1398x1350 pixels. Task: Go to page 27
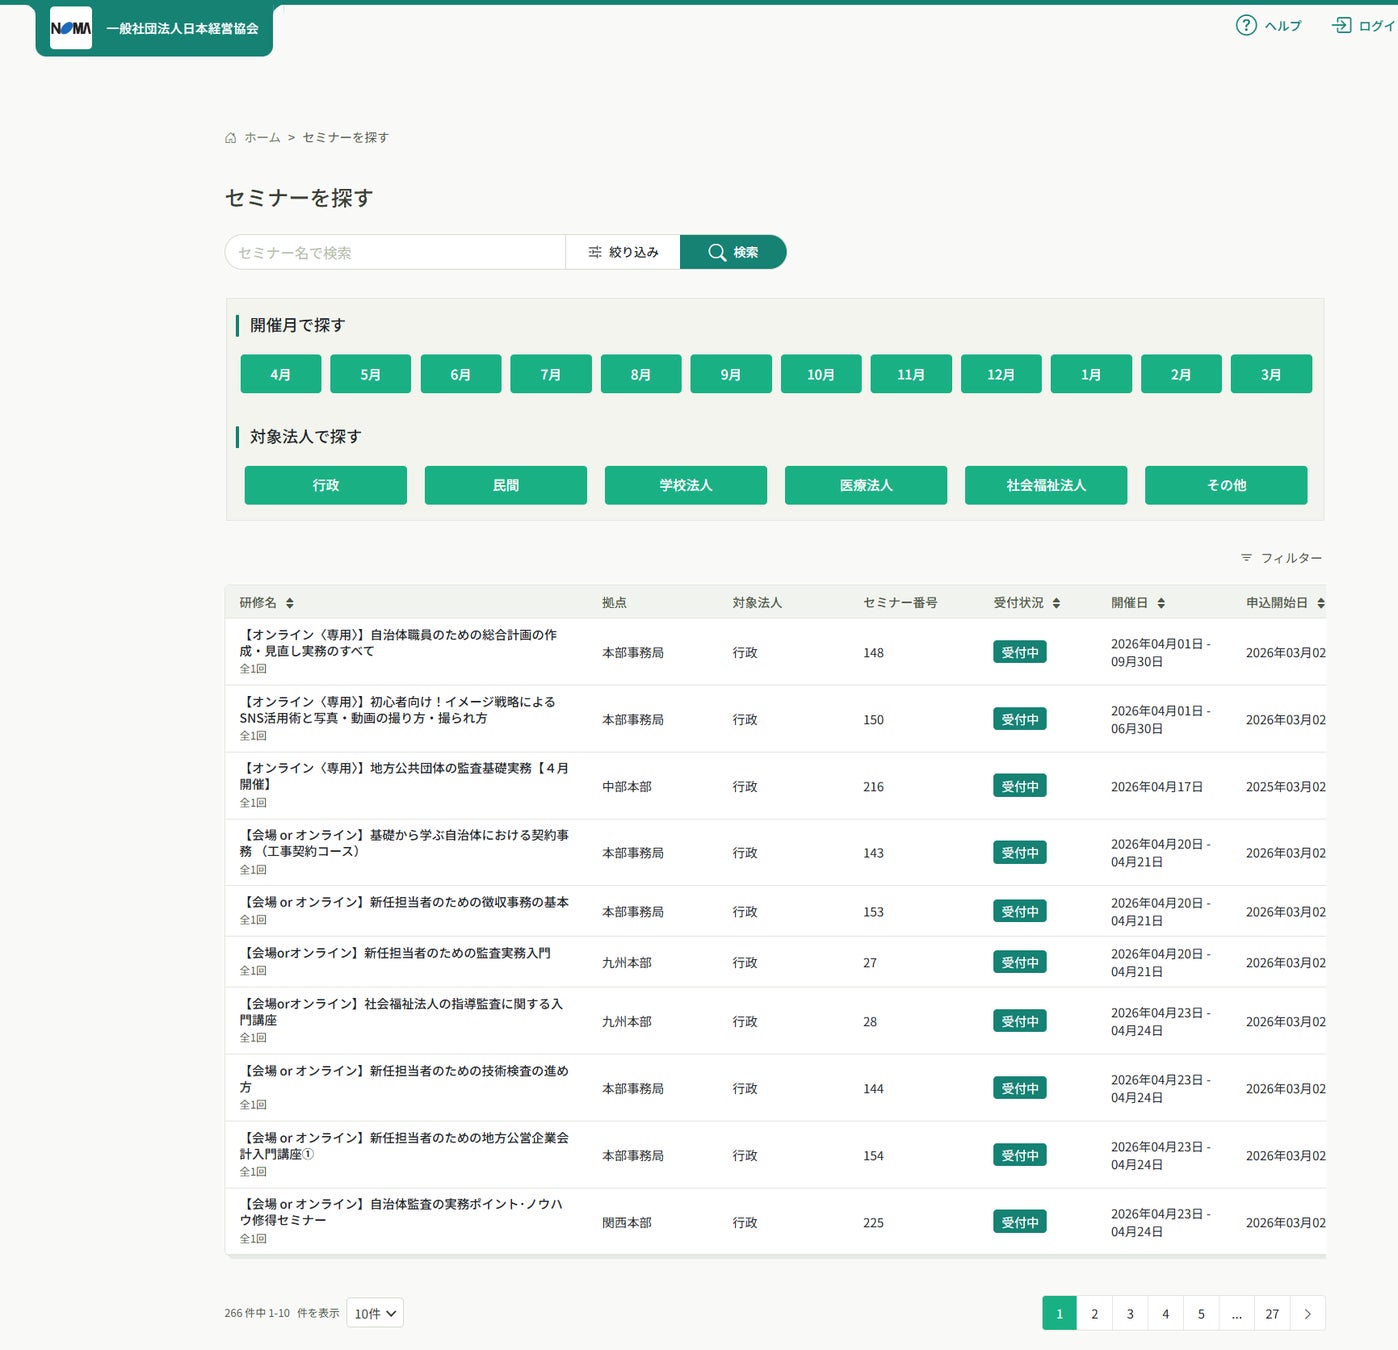point(1272,1314)
